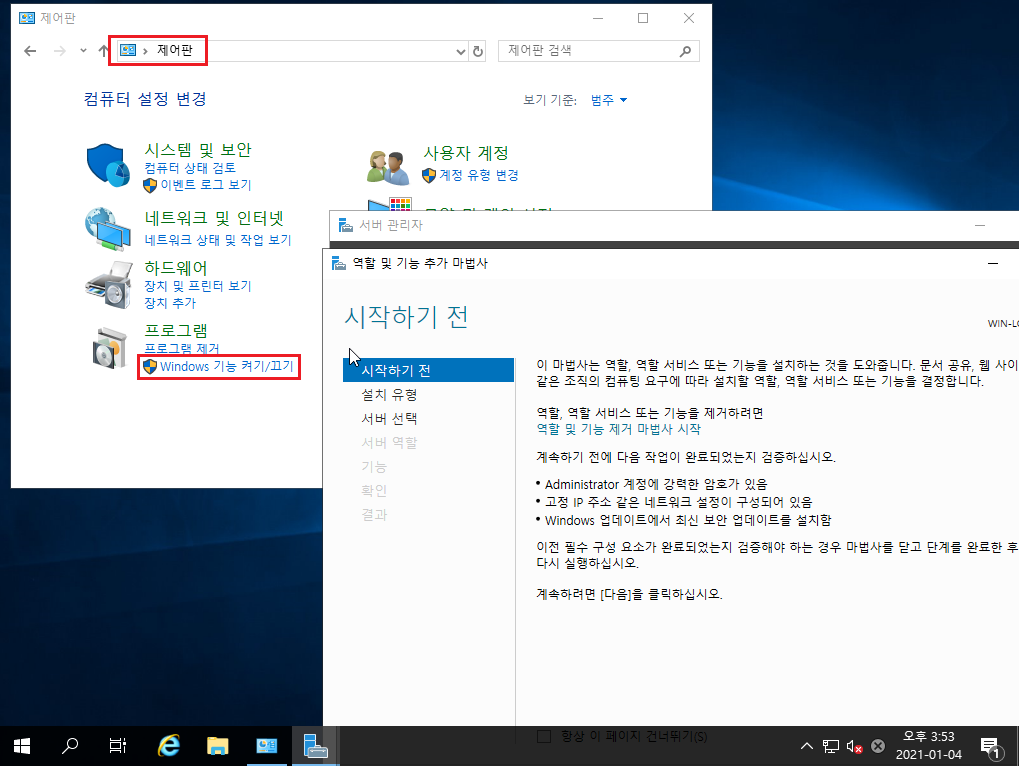The image size is (1019, 766).
Task: Open recent locations dropdown in Control Panel
Action: click(83, 51)
